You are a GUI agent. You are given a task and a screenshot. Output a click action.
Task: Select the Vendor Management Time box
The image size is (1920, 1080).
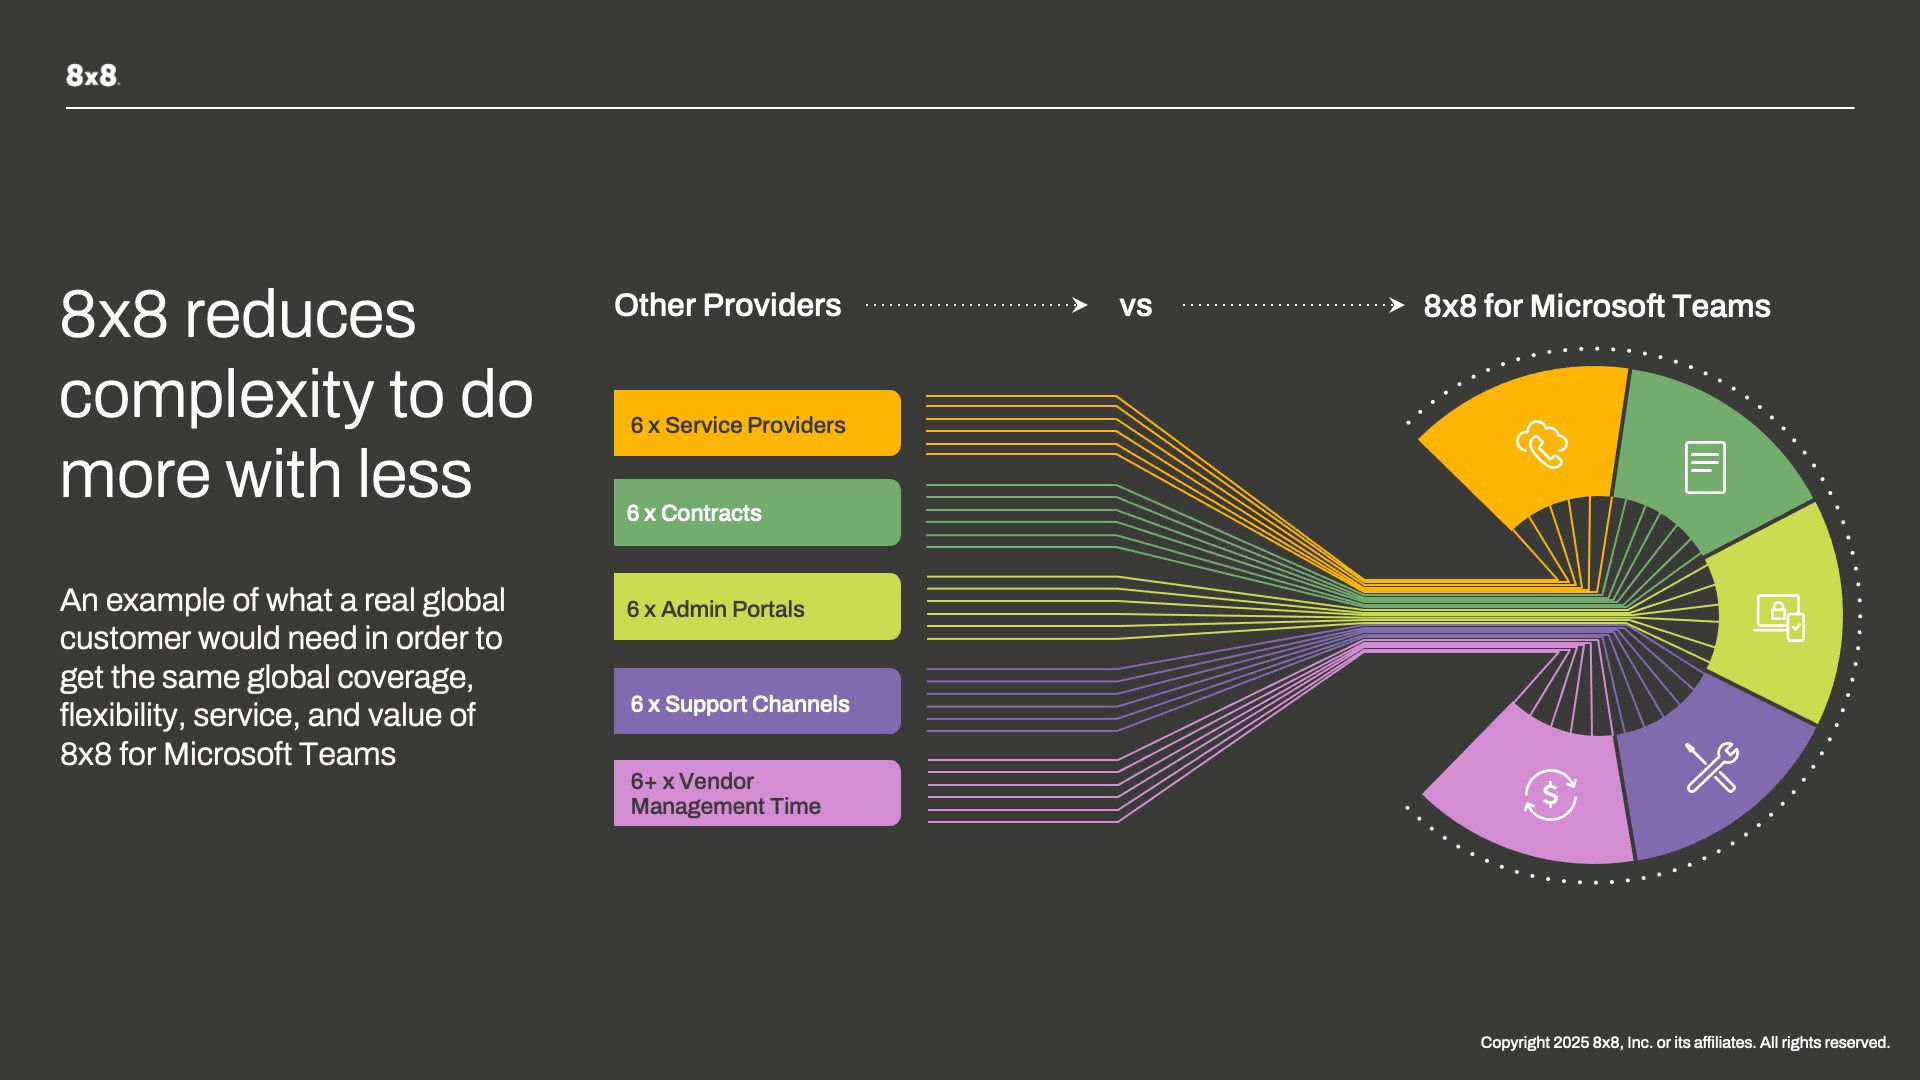coord(757,793)
